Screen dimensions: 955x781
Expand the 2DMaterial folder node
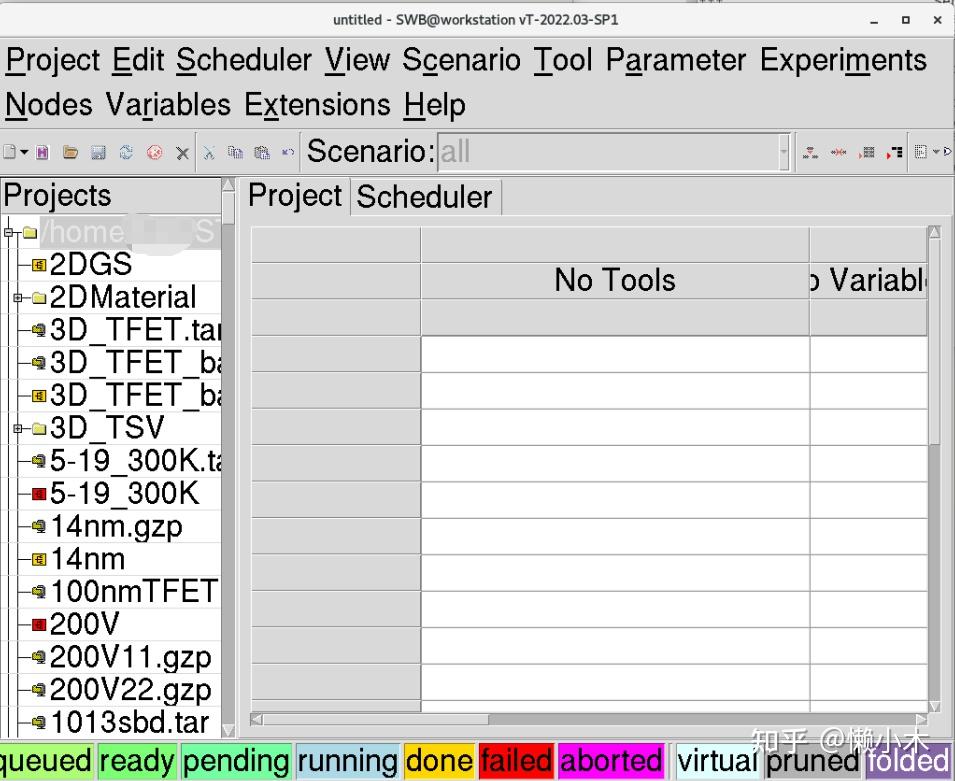tap(17, 298)
